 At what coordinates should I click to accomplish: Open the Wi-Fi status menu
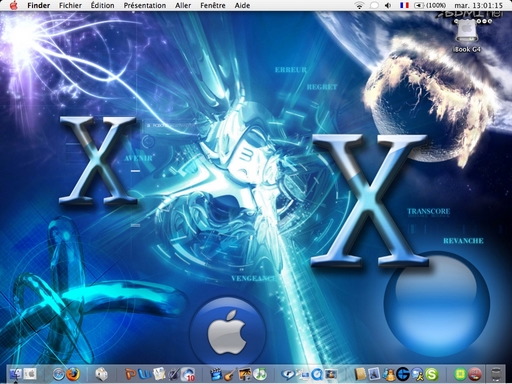point(359,5)
